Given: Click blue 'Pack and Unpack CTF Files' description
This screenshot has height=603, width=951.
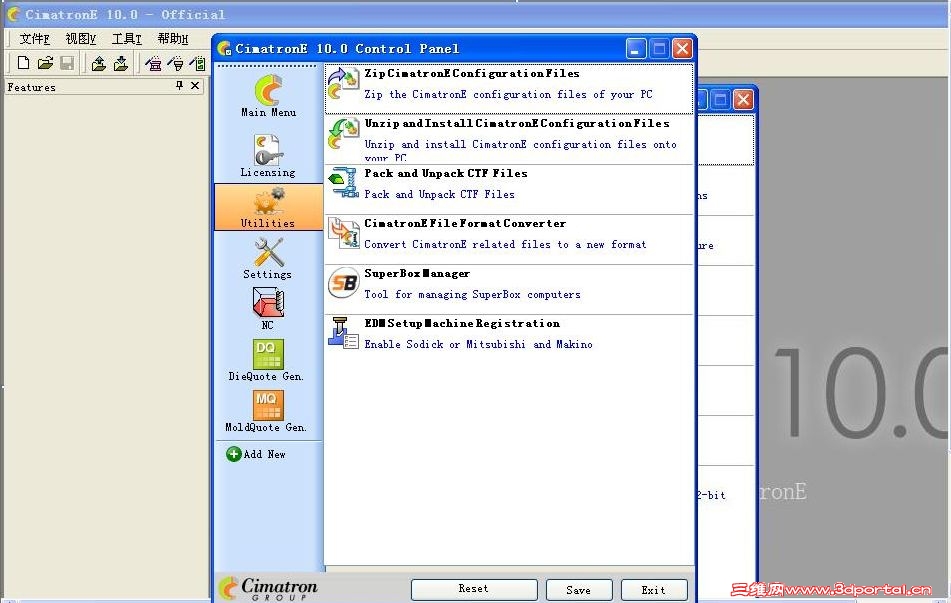Looking at the screenshot, I should pyautogui.click(x=439, y=194).
